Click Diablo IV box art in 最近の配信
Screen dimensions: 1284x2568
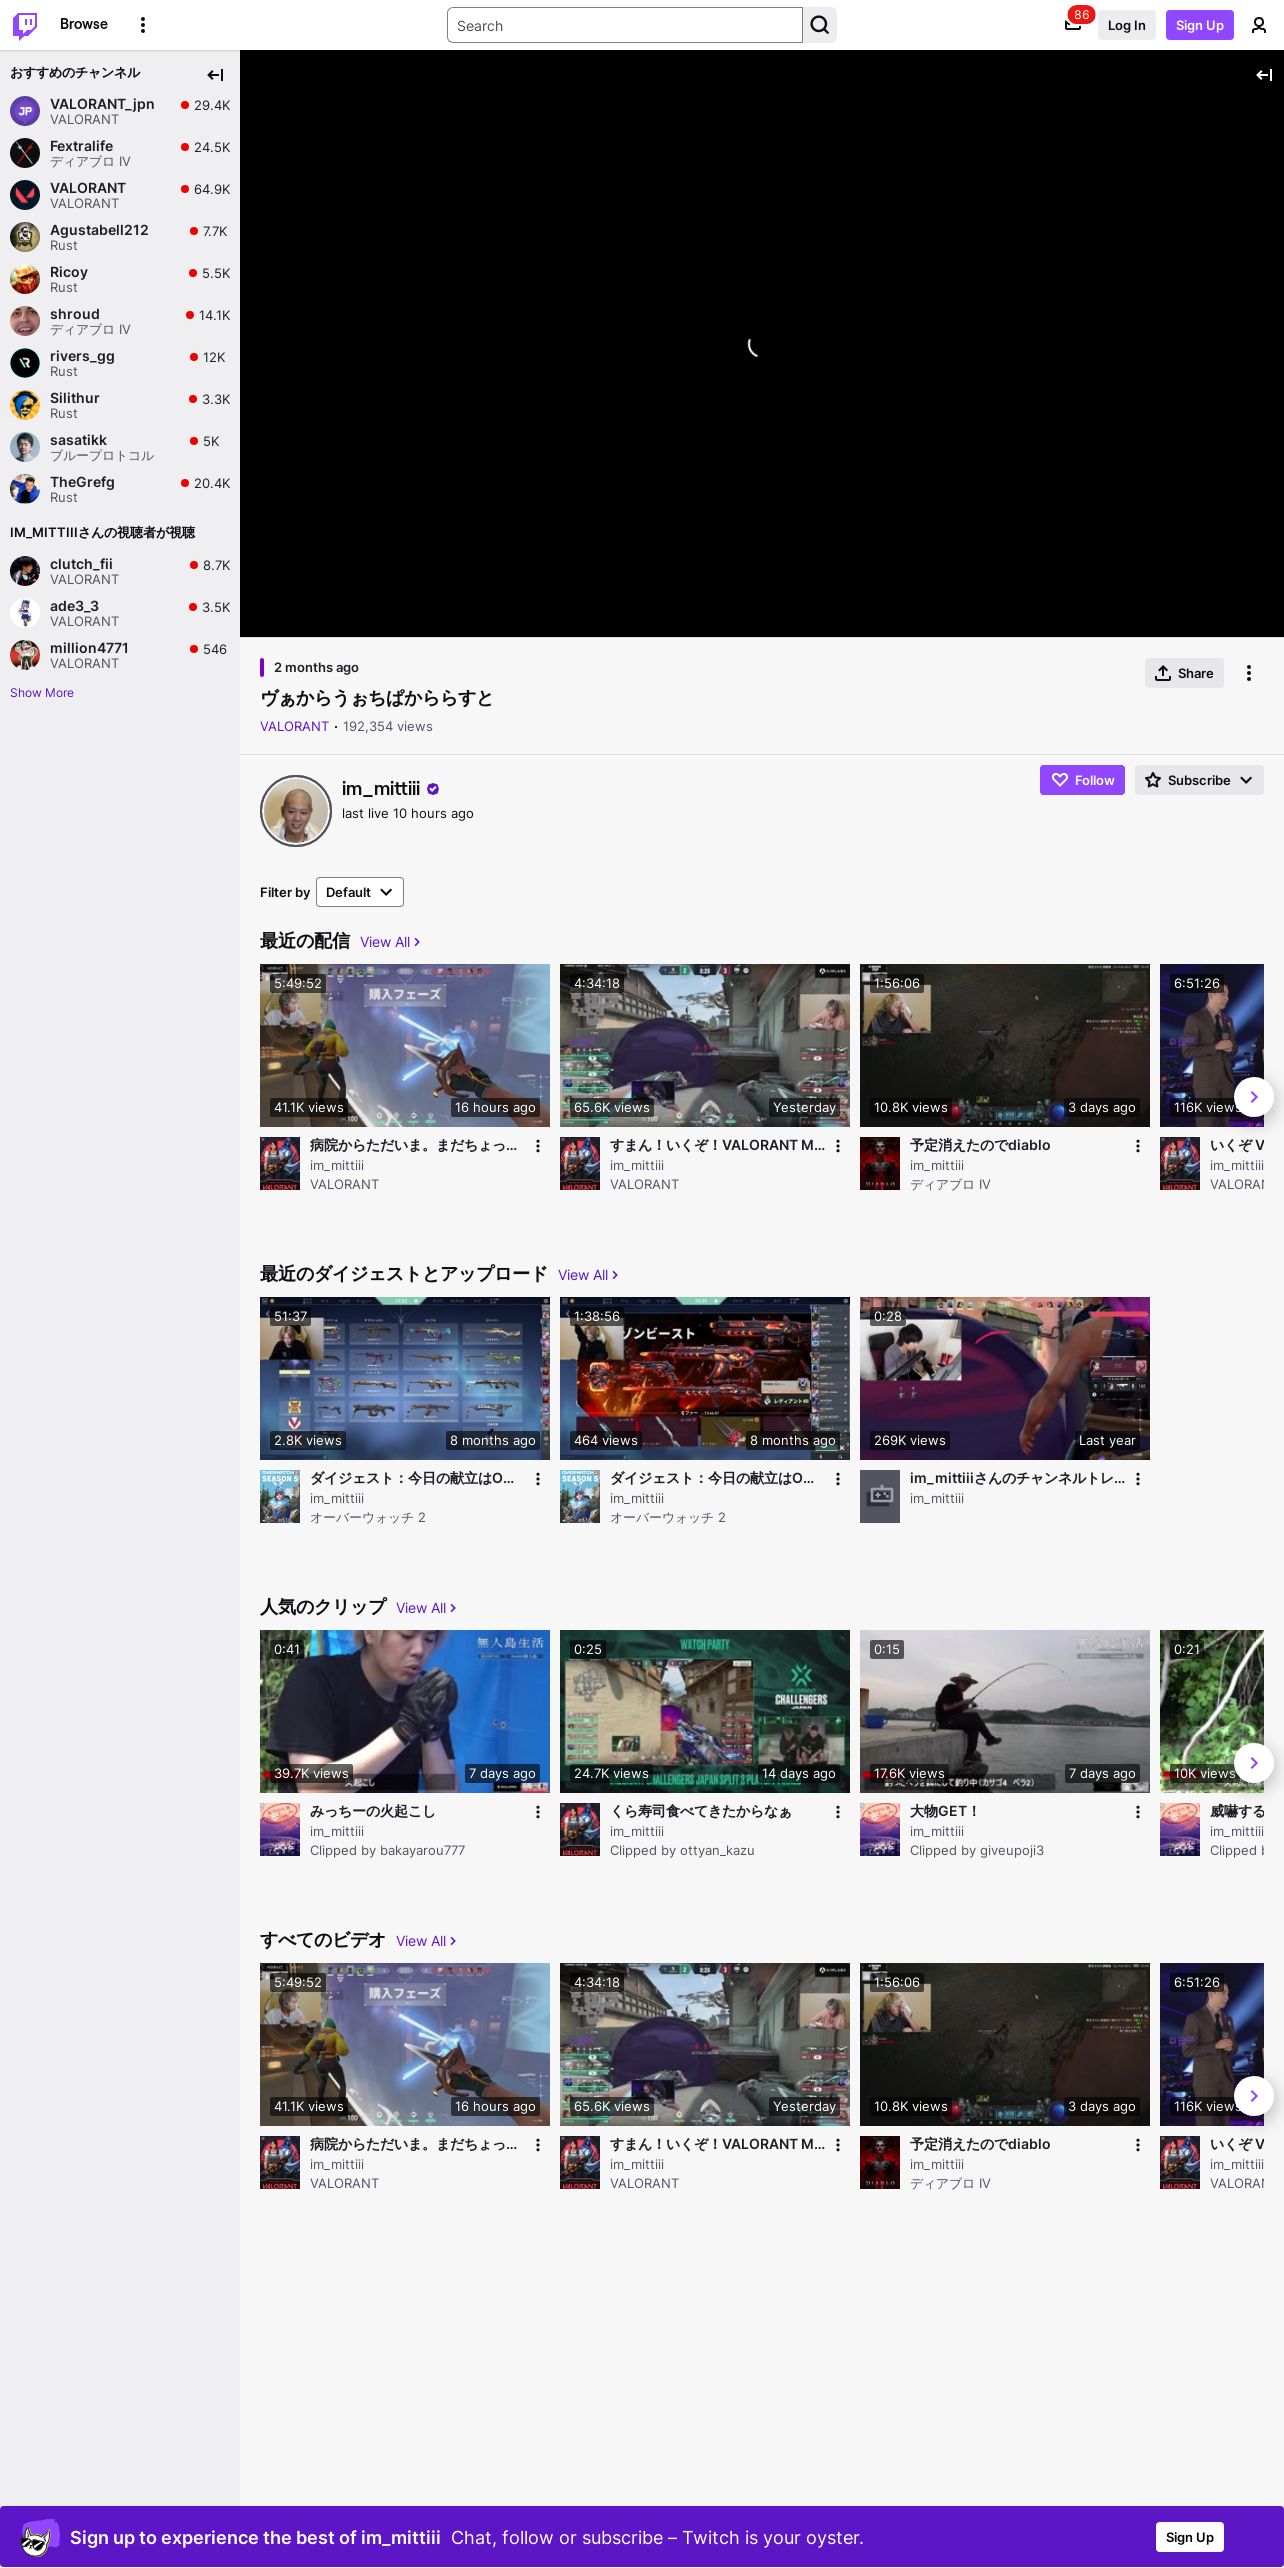880,1163
